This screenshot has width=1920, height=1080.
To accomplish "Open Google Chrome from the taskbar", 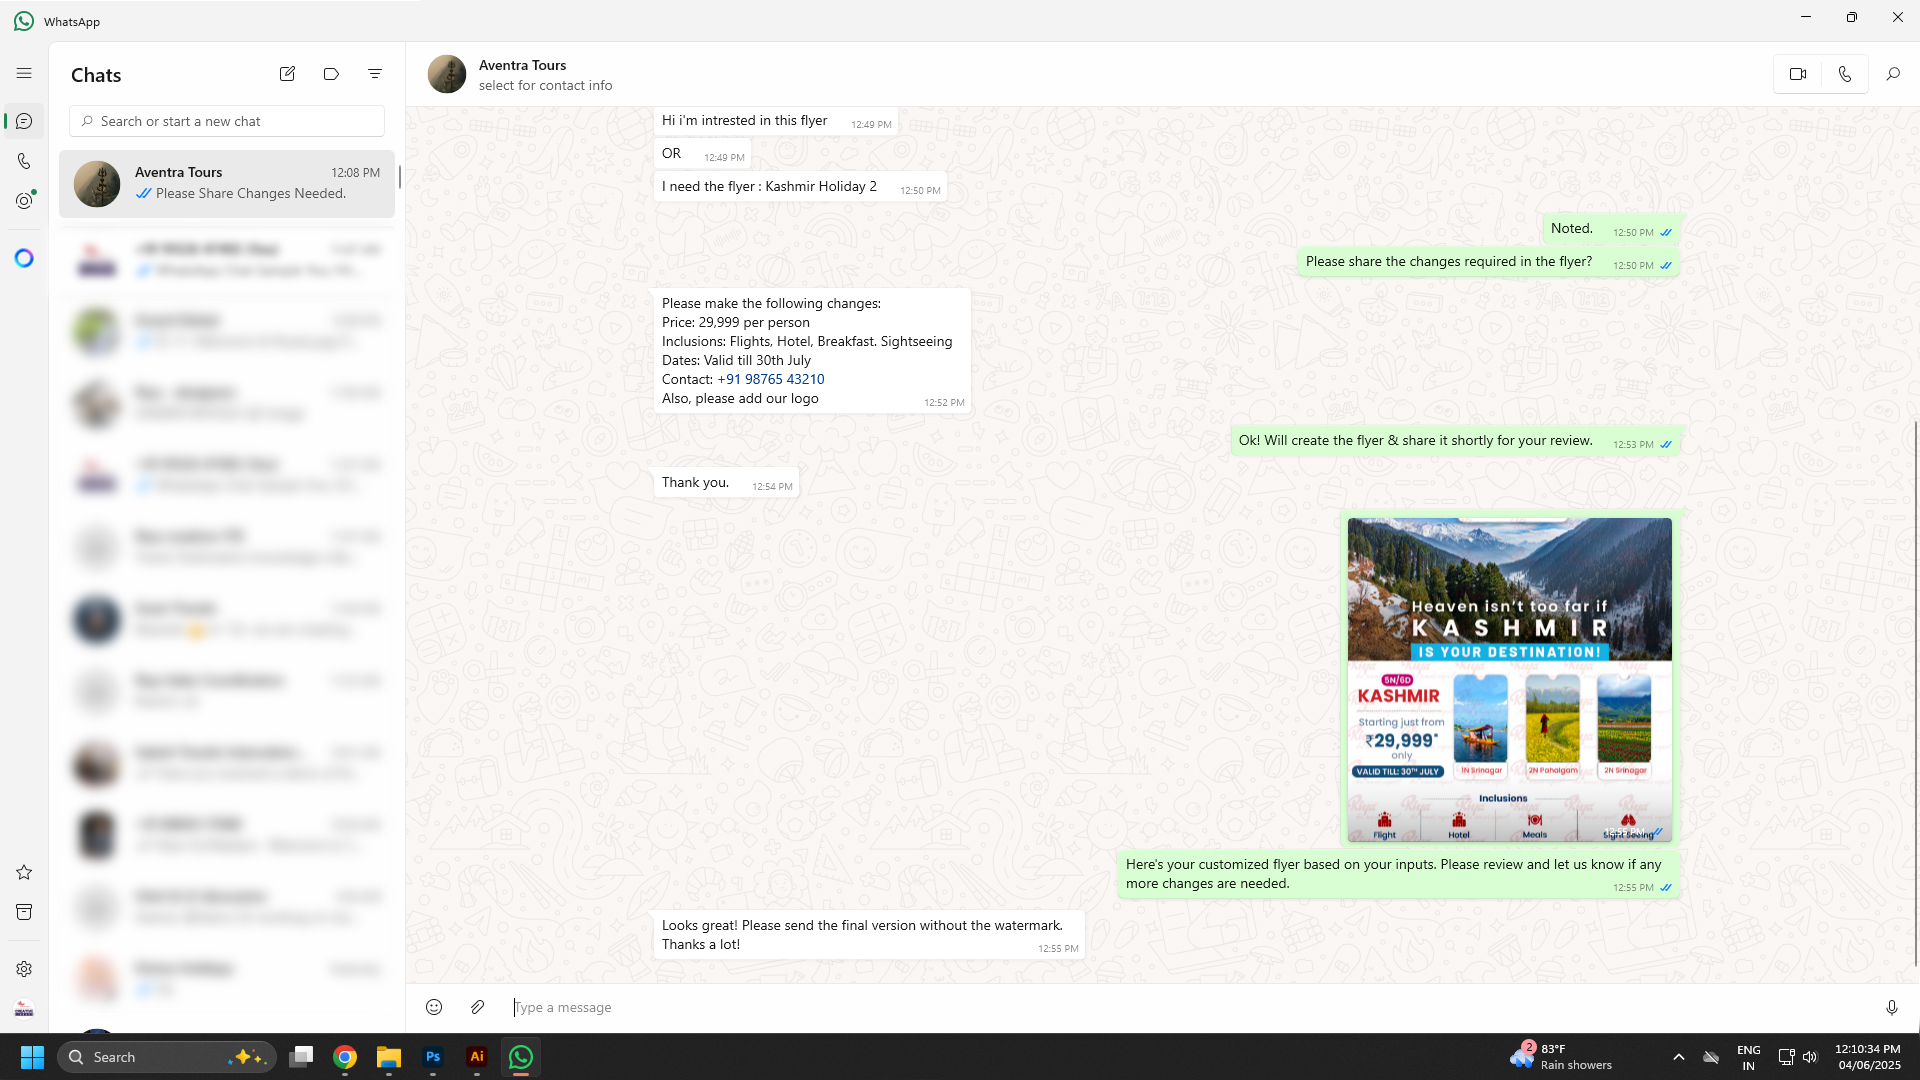I will pyautogui.click(x=345, y=1057).
